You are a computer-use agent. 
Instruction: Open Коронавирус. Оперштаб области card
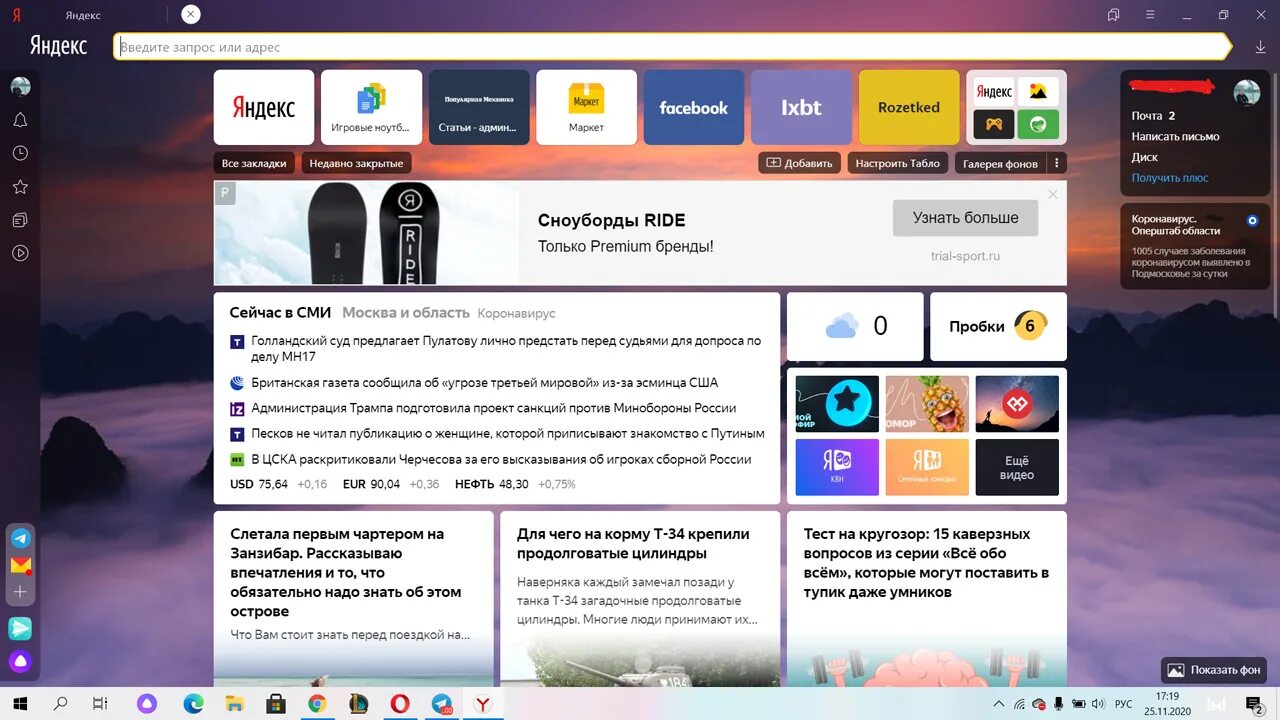pyautogui.click(x=1195, y=247)
